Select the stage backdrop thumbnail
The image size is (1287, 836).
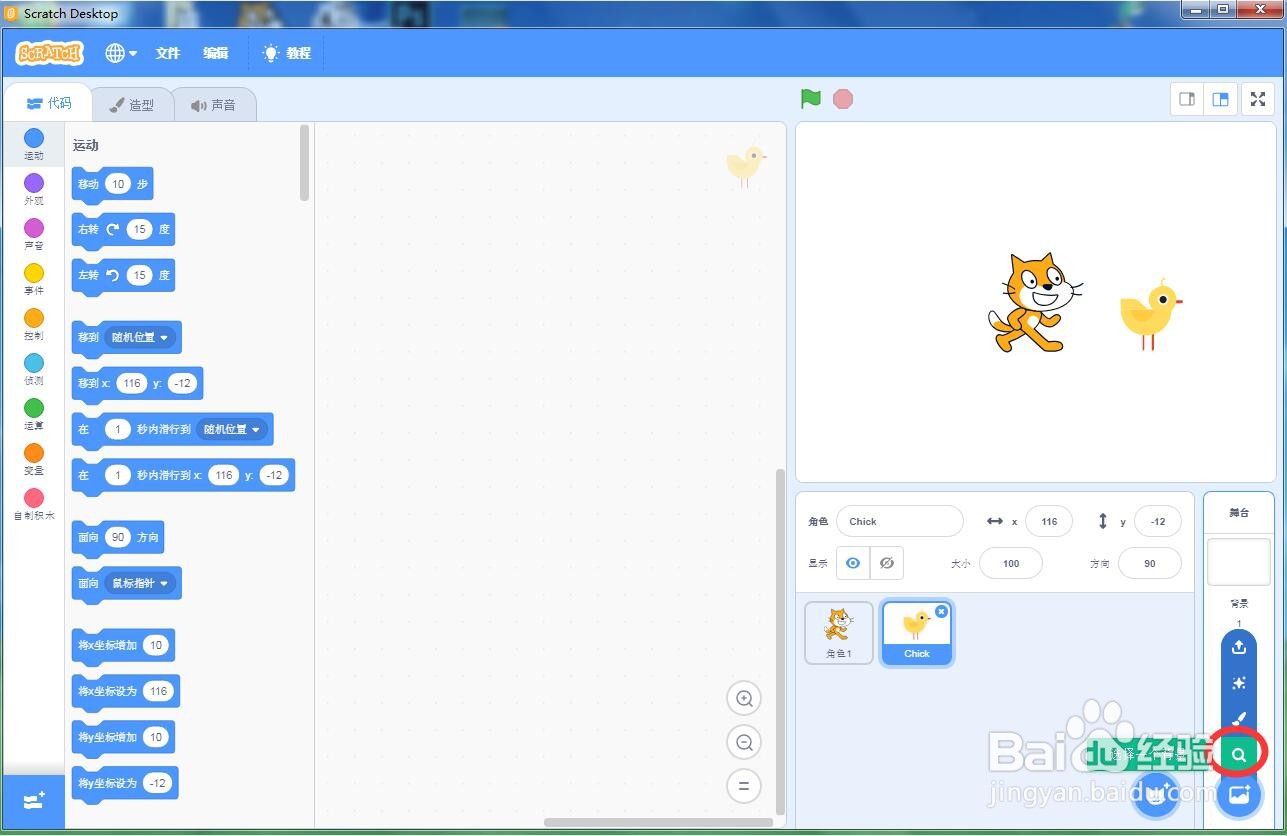pyautogui.click(x=1239, y=562)
